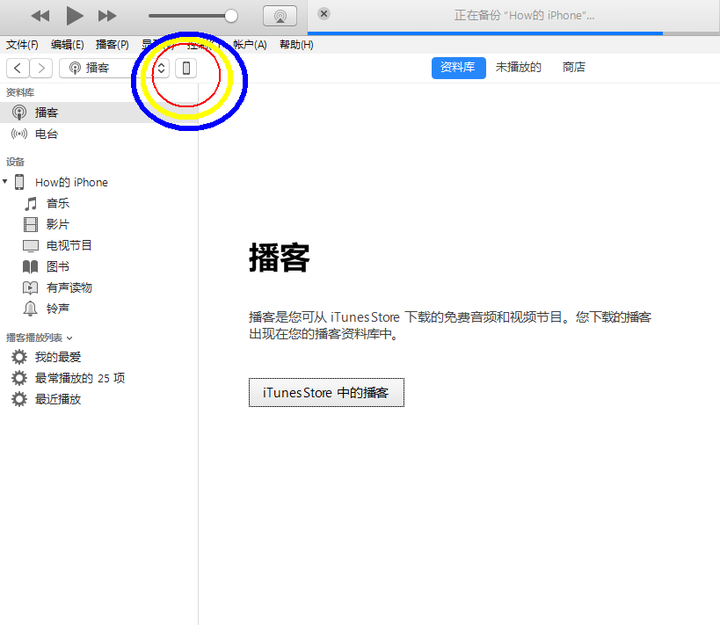Screen dimensions: 720x625
Task: Open the 编辑(E) menu
Action: coord(67,45)
